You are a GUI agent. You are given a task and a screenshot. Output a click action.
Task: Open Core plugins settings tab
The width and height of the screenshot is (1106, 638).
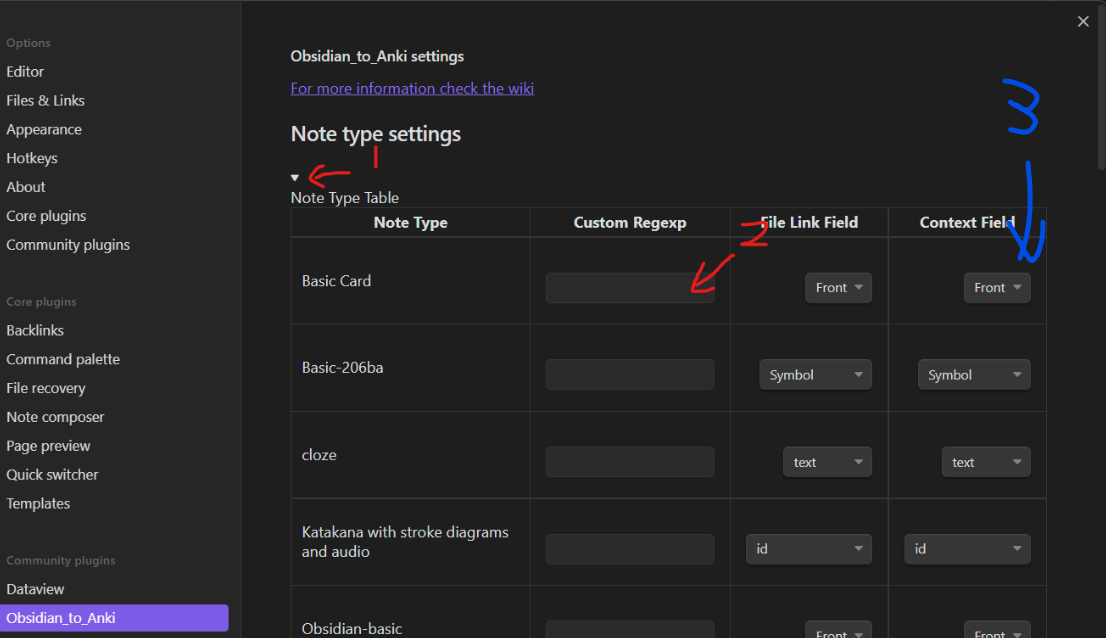pyautogui.click(x=46, y=216)
